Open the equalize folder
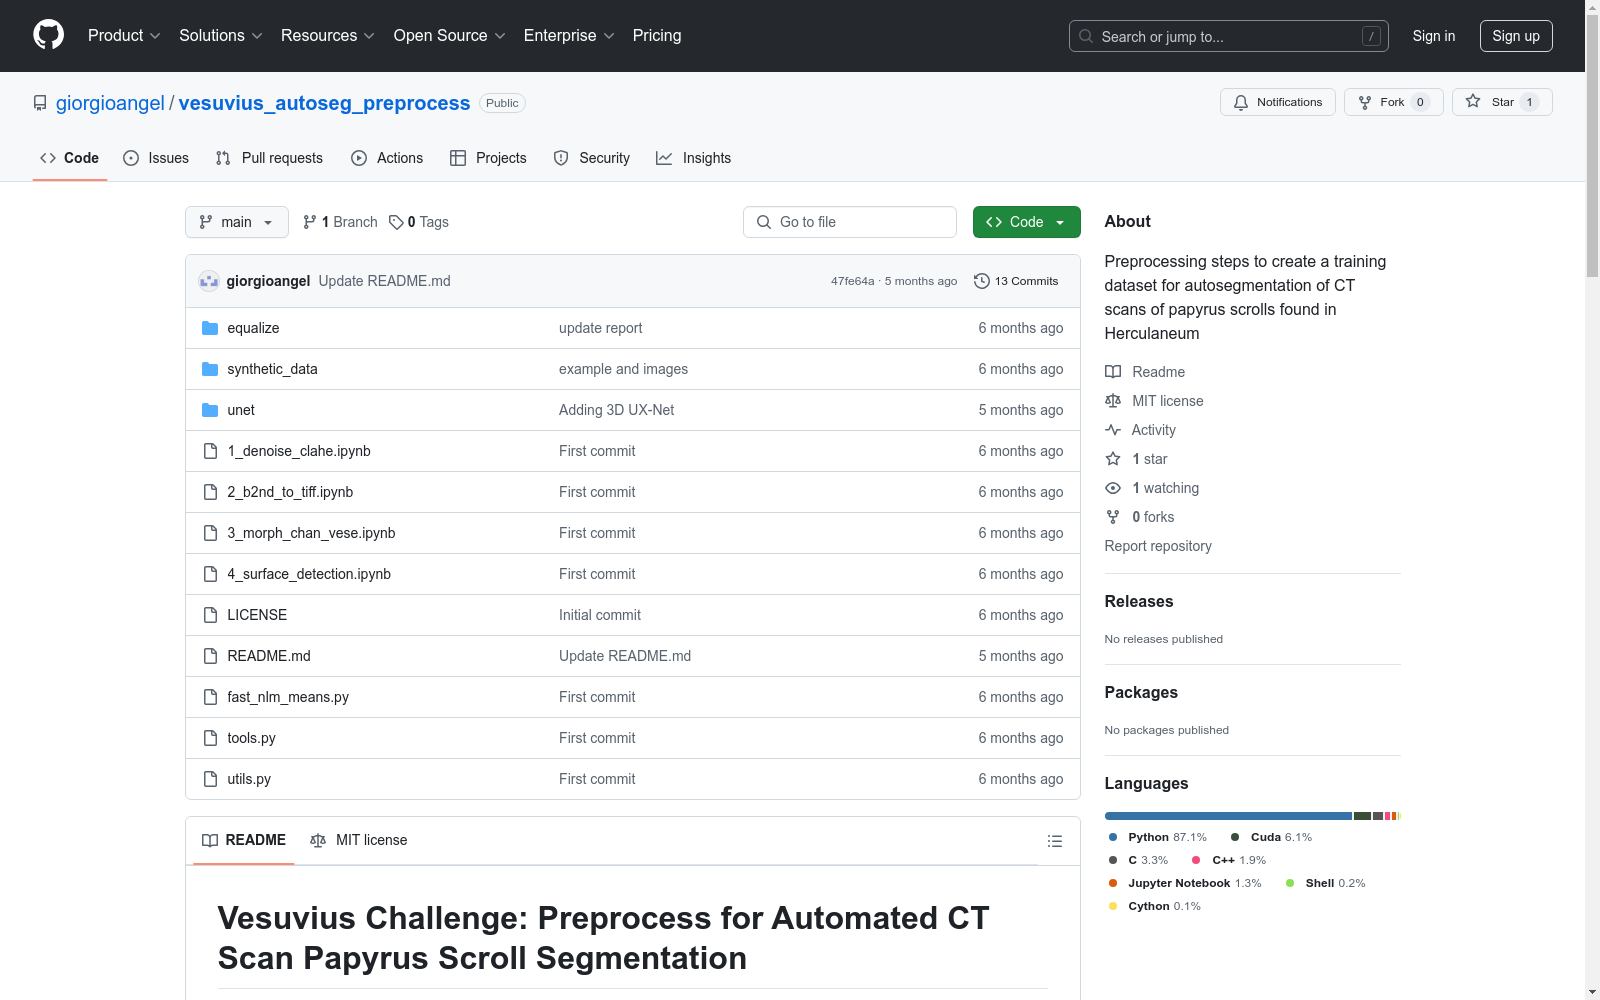This screenshot has width=1600, height=1000. pos(253,328)
